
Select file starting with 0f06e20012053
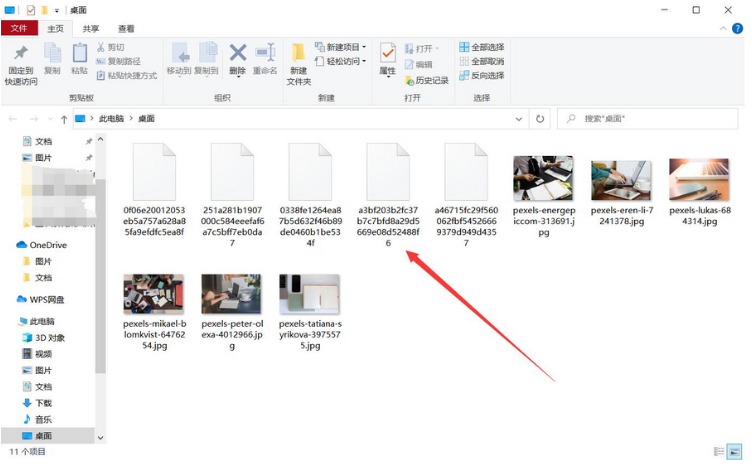(x=154, y=189)
